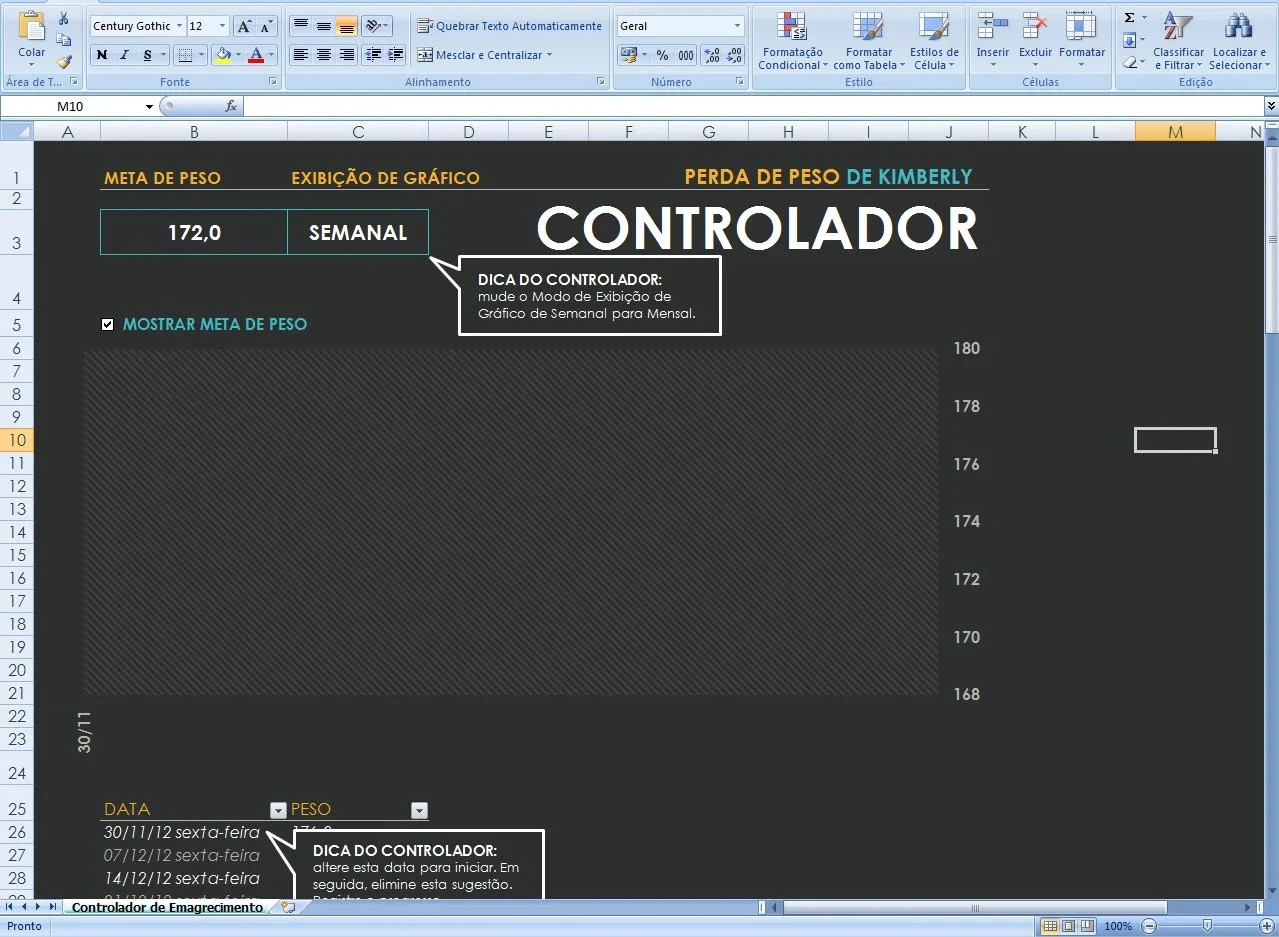
Task: Toggle underline (S) formatting
Action: click(148, 55)
